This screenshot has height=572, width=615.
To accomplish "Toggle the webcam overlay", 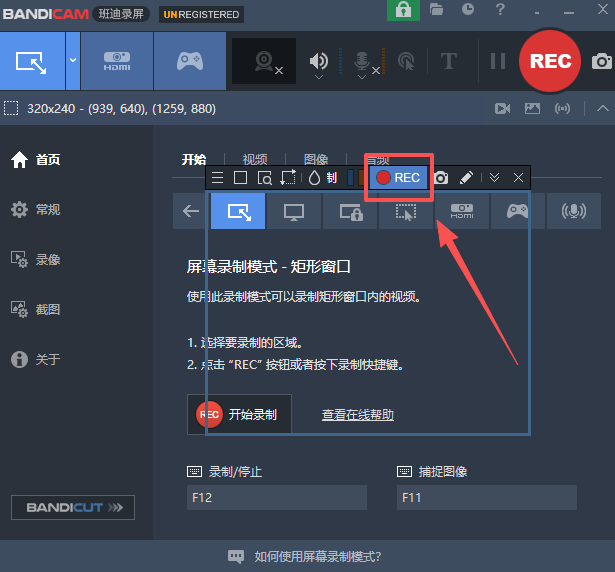I will click(264, 61).
